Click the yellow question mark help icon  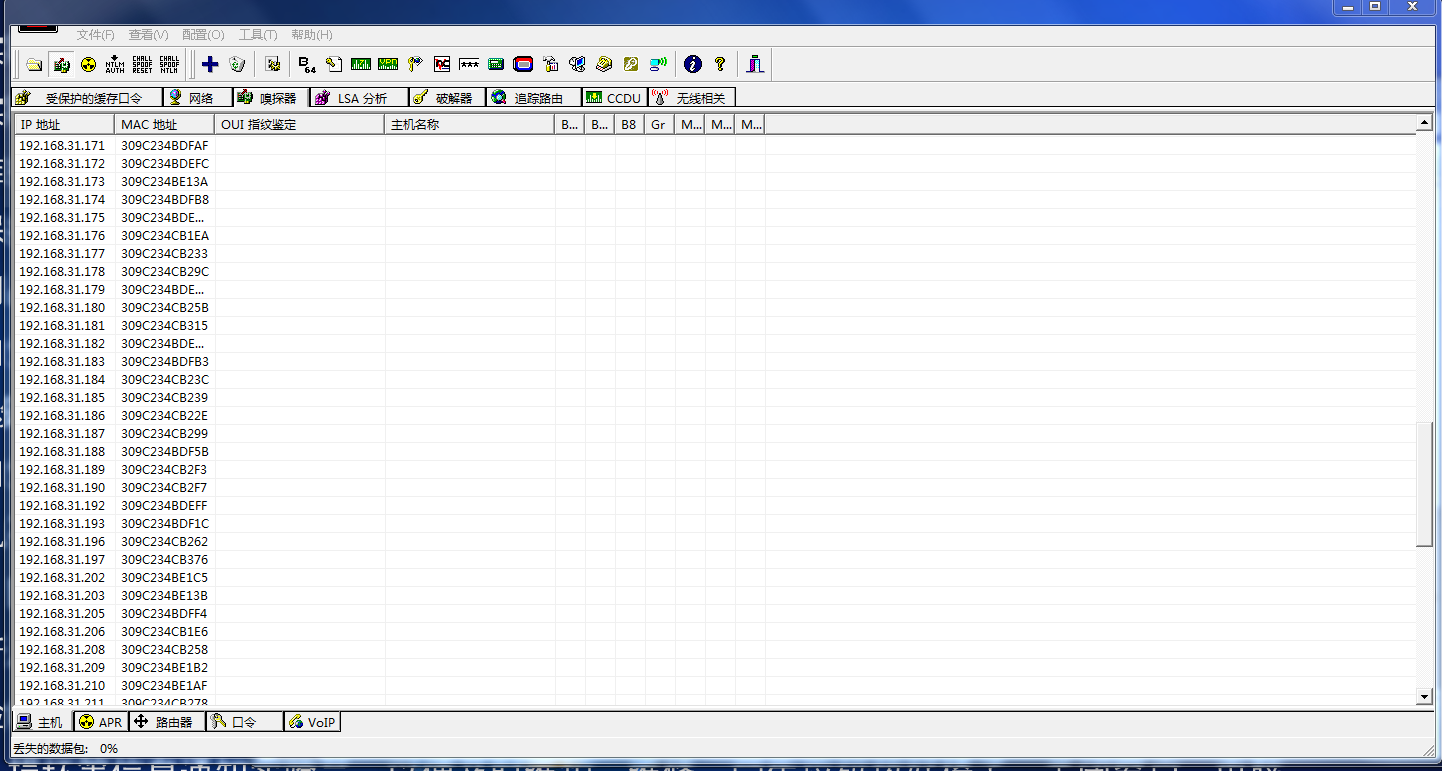(720, 65)
